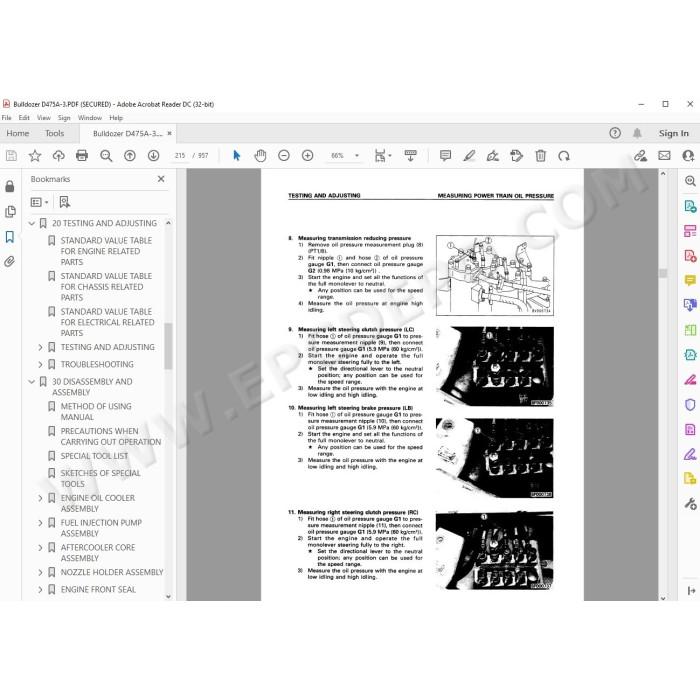Open Export PDF tool in right pane

[690, 206]
